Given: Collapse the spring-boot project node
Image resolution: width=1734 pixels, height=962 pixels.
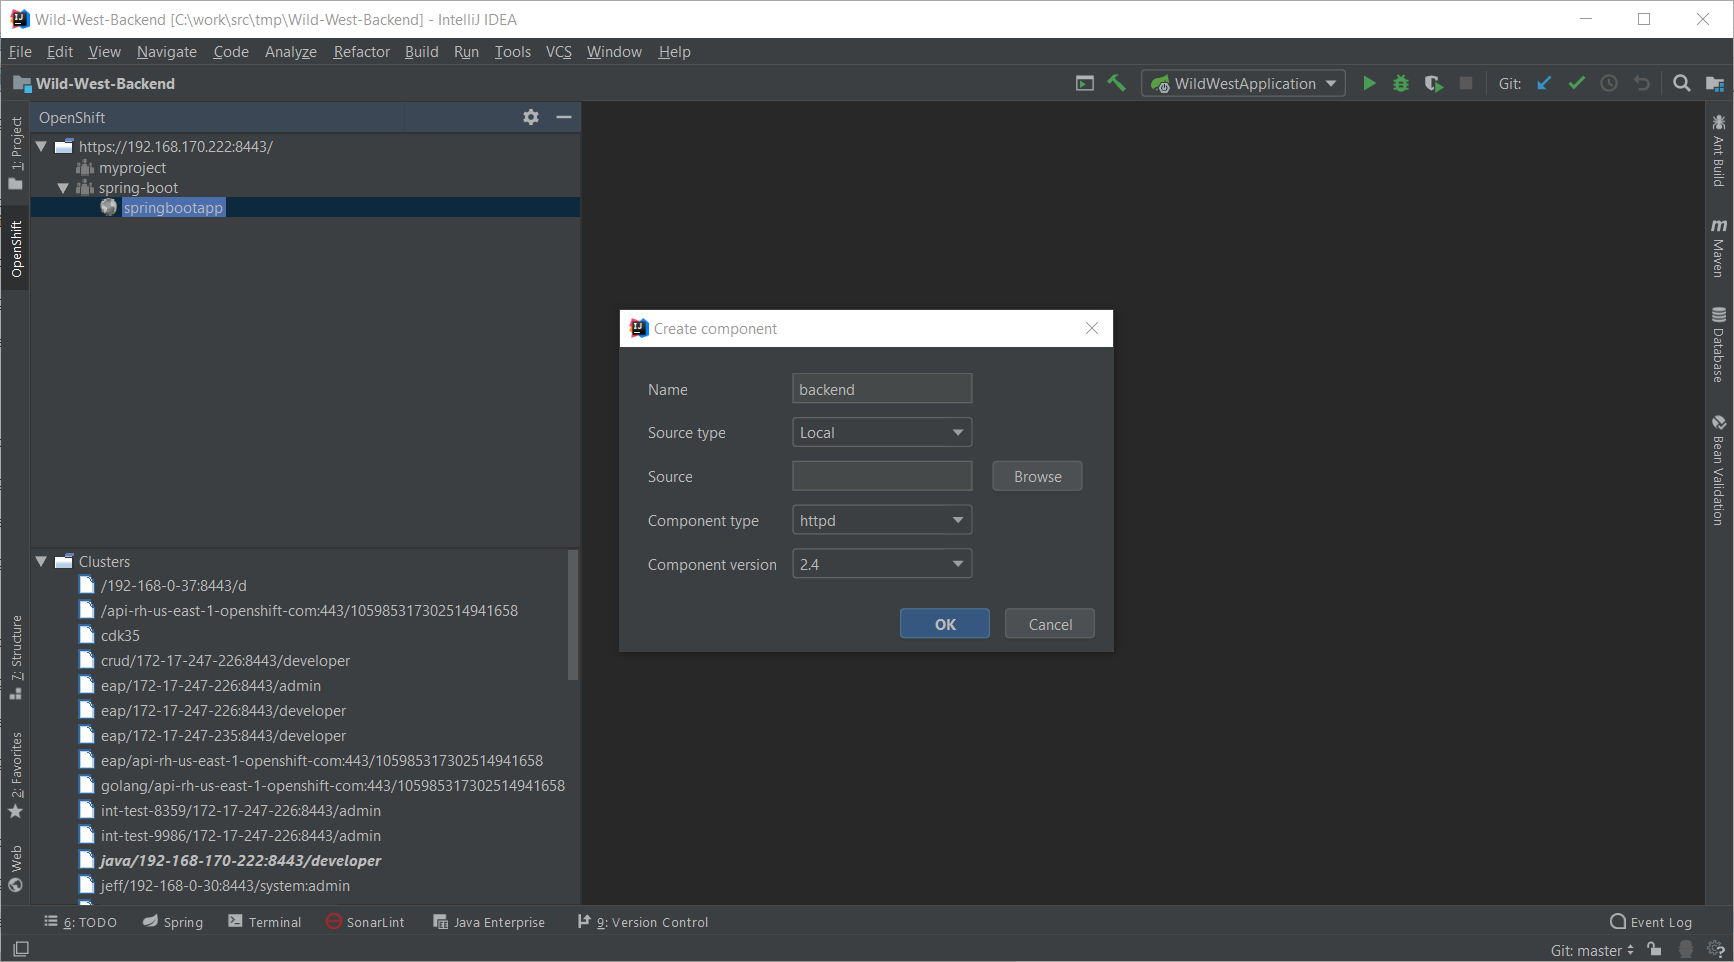Looking at the screenshot, I should click(x=63, y=188).
